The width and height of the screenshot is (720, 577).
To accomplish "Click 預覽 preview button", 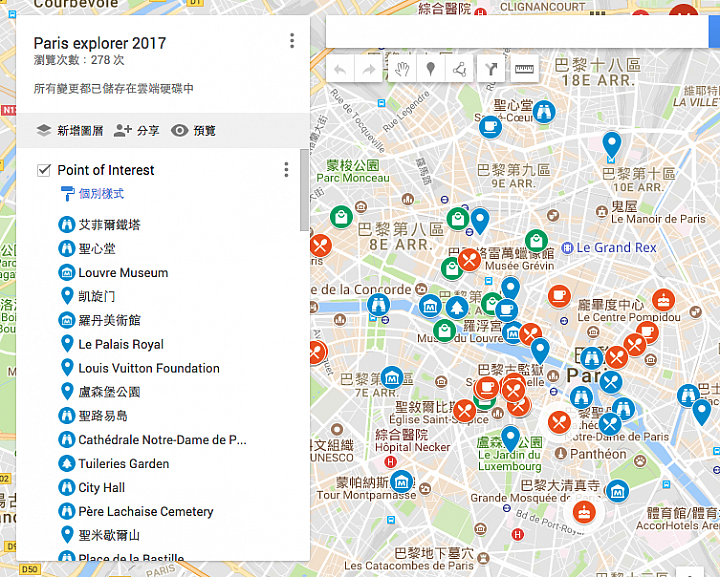I will [193, 131].
